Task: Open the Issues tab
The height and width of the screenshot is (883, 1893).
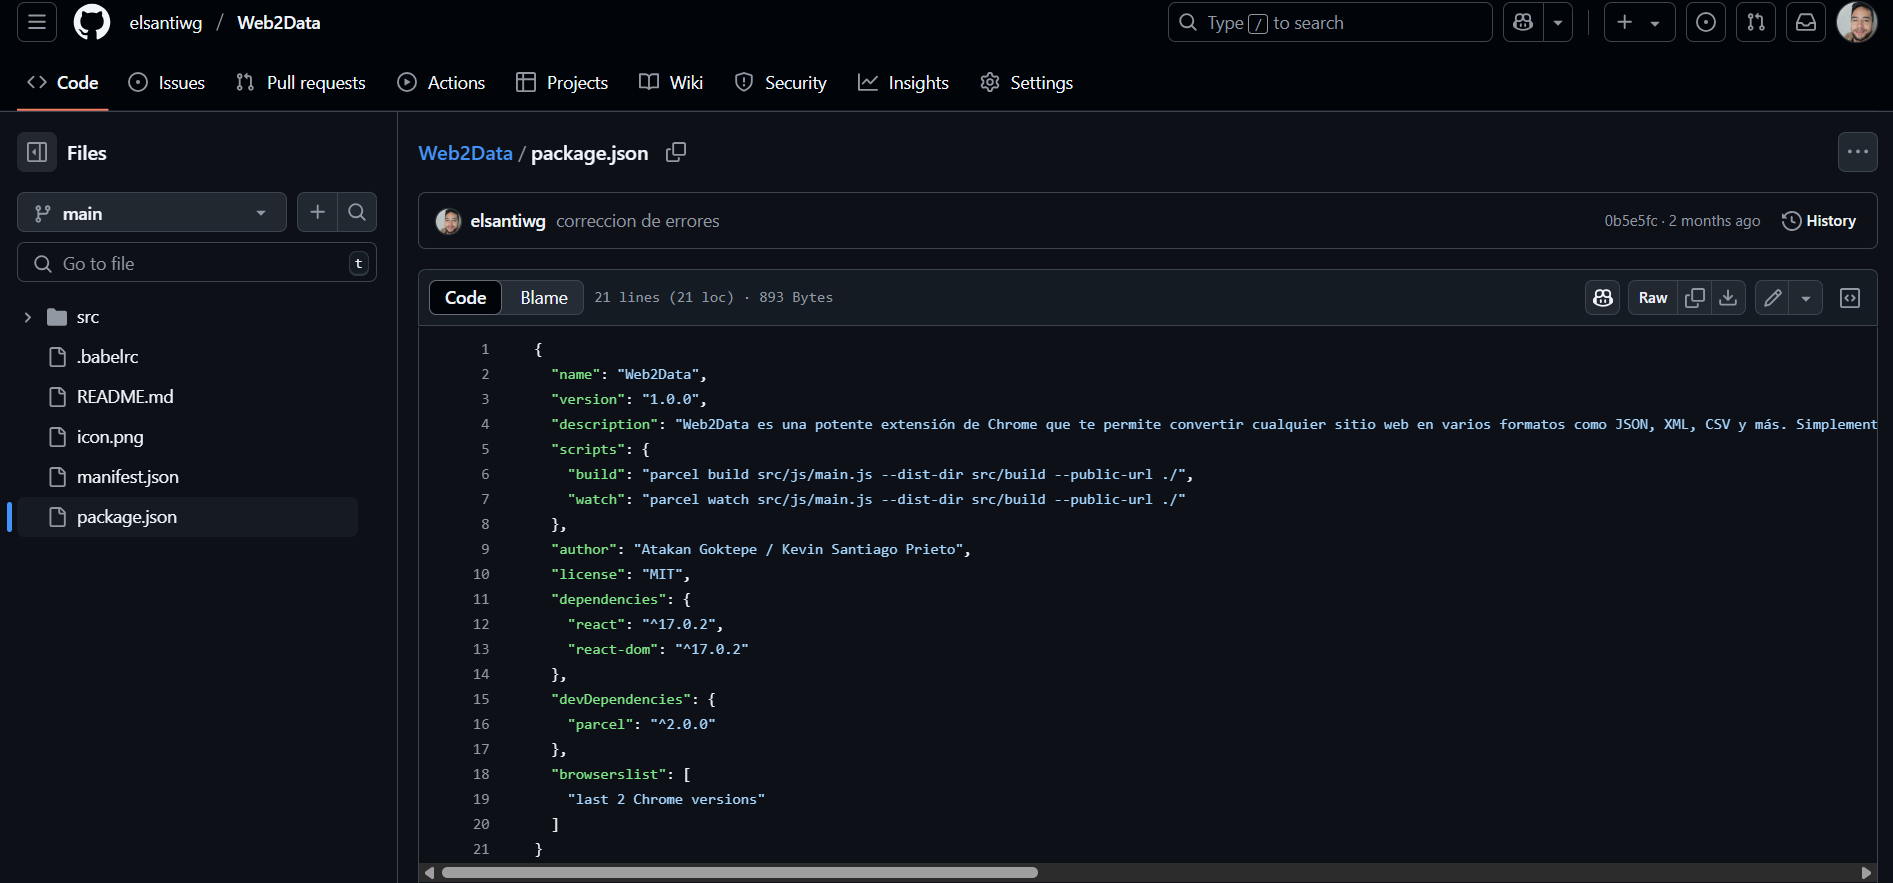Action: click(x=167, y=83)
